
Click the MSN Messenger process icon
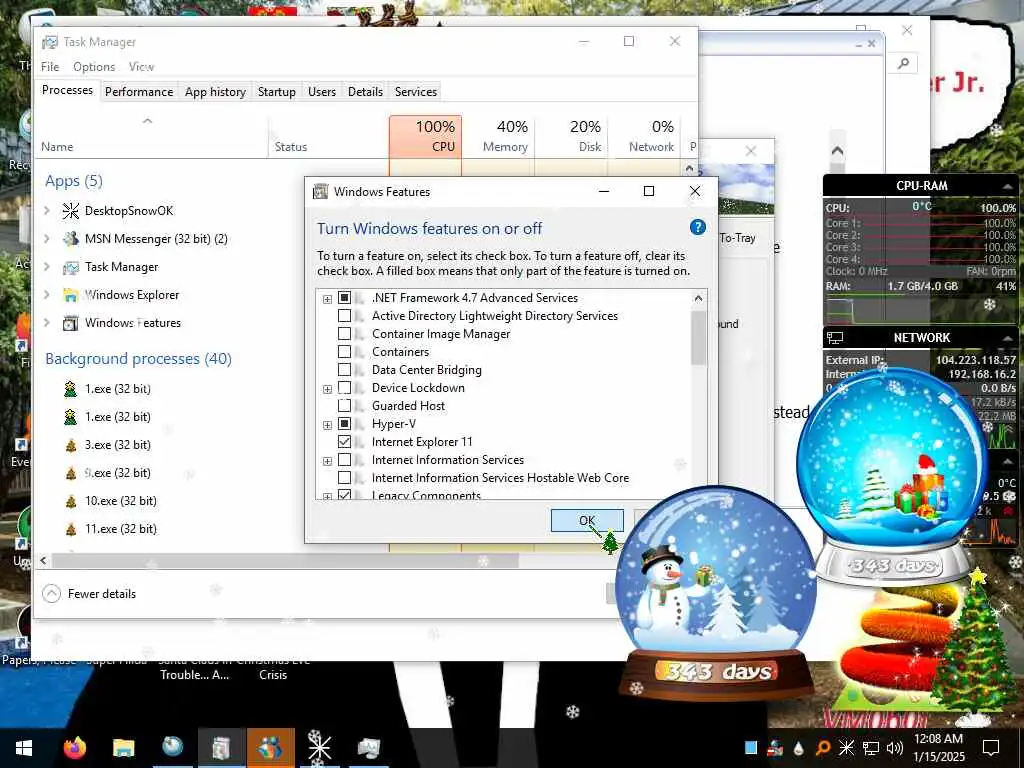point(71,238)
